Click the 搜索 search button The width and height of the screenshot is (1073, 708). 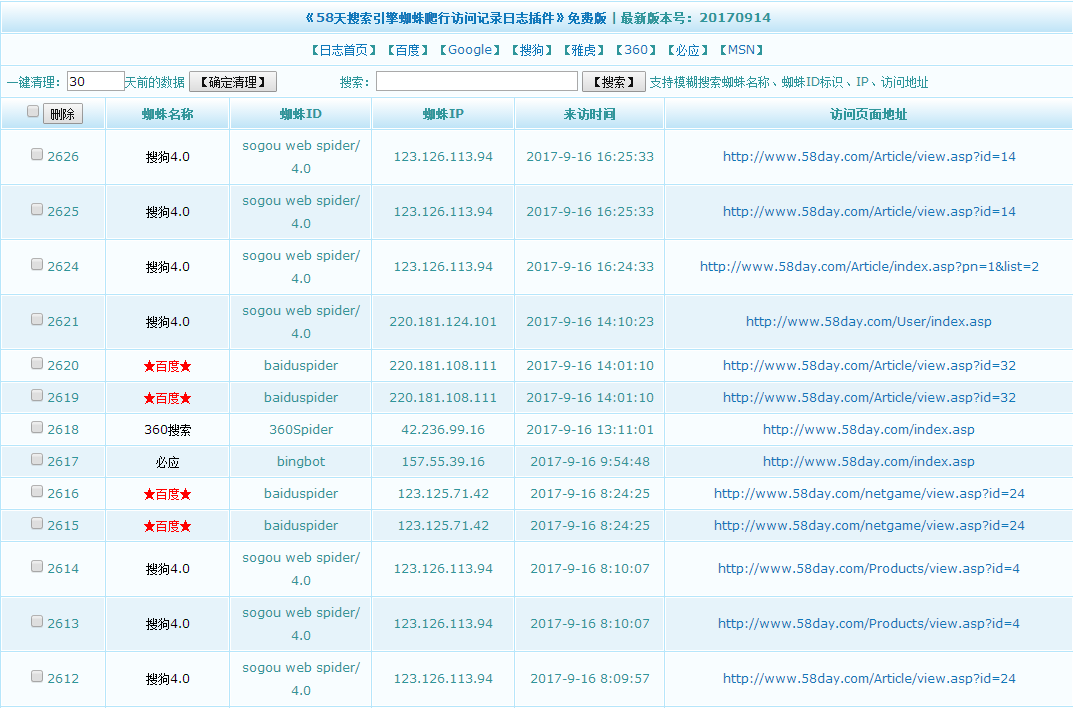click(x=614, y=82)
